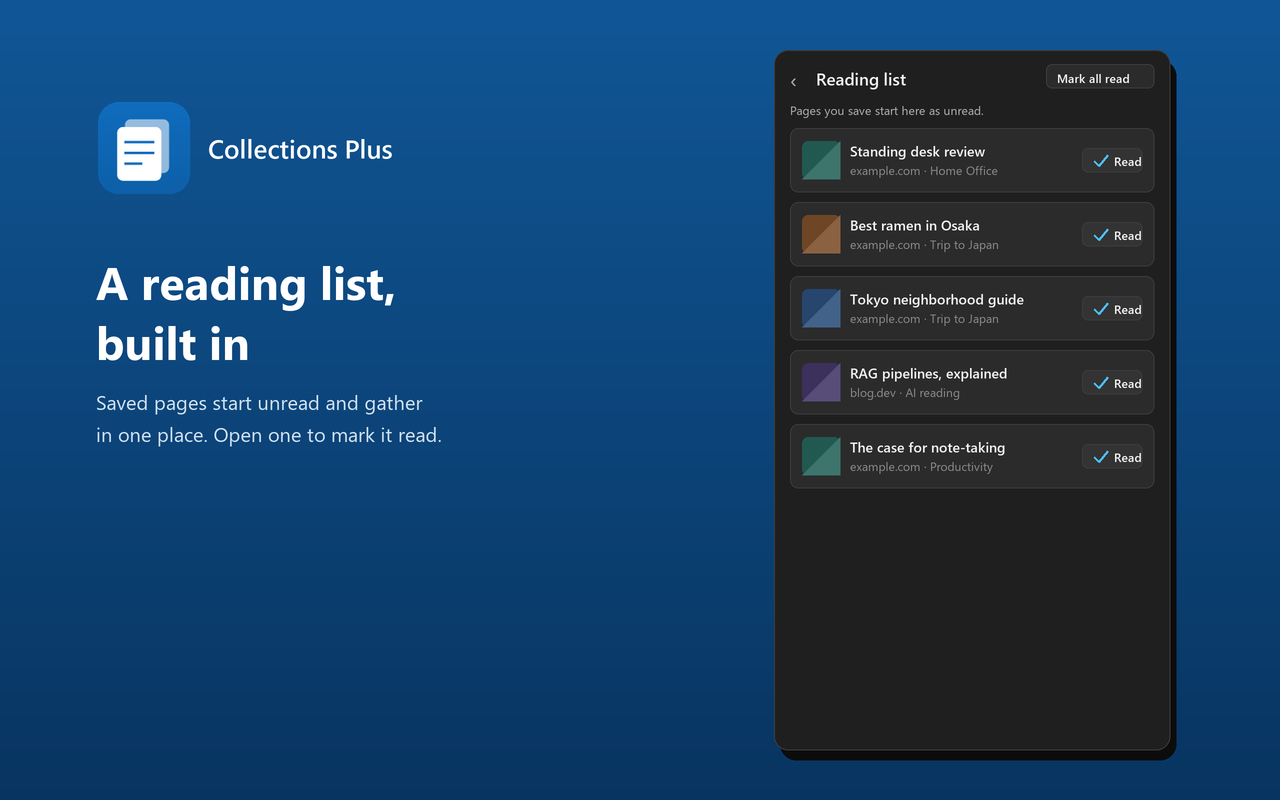
Task: Click the Tokyo neighborhood guide thumbnail
Action: pyautogui.click(x=821, y=308)
